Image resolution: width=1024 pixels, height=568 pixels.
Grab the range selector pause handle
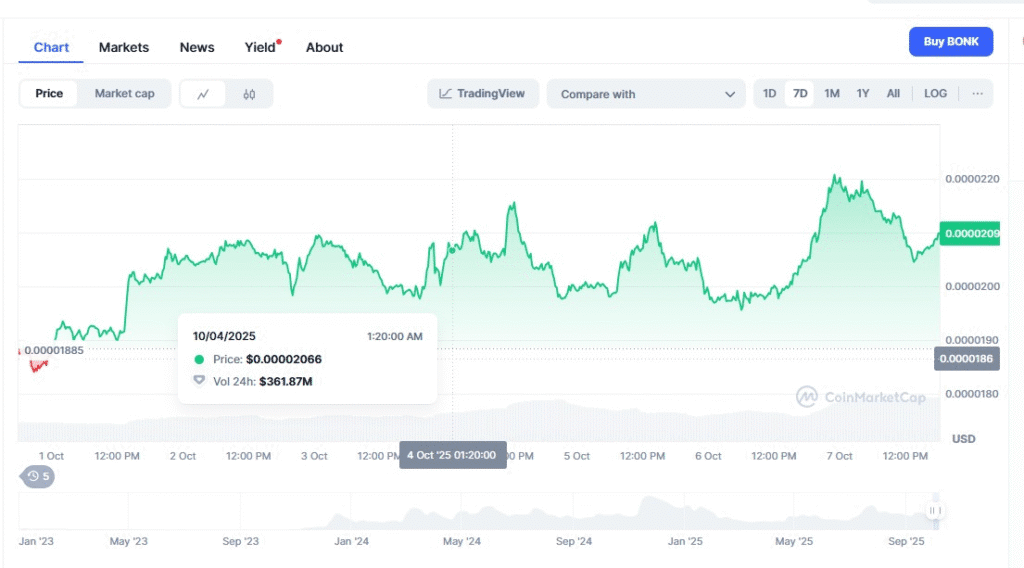point(935,511)
